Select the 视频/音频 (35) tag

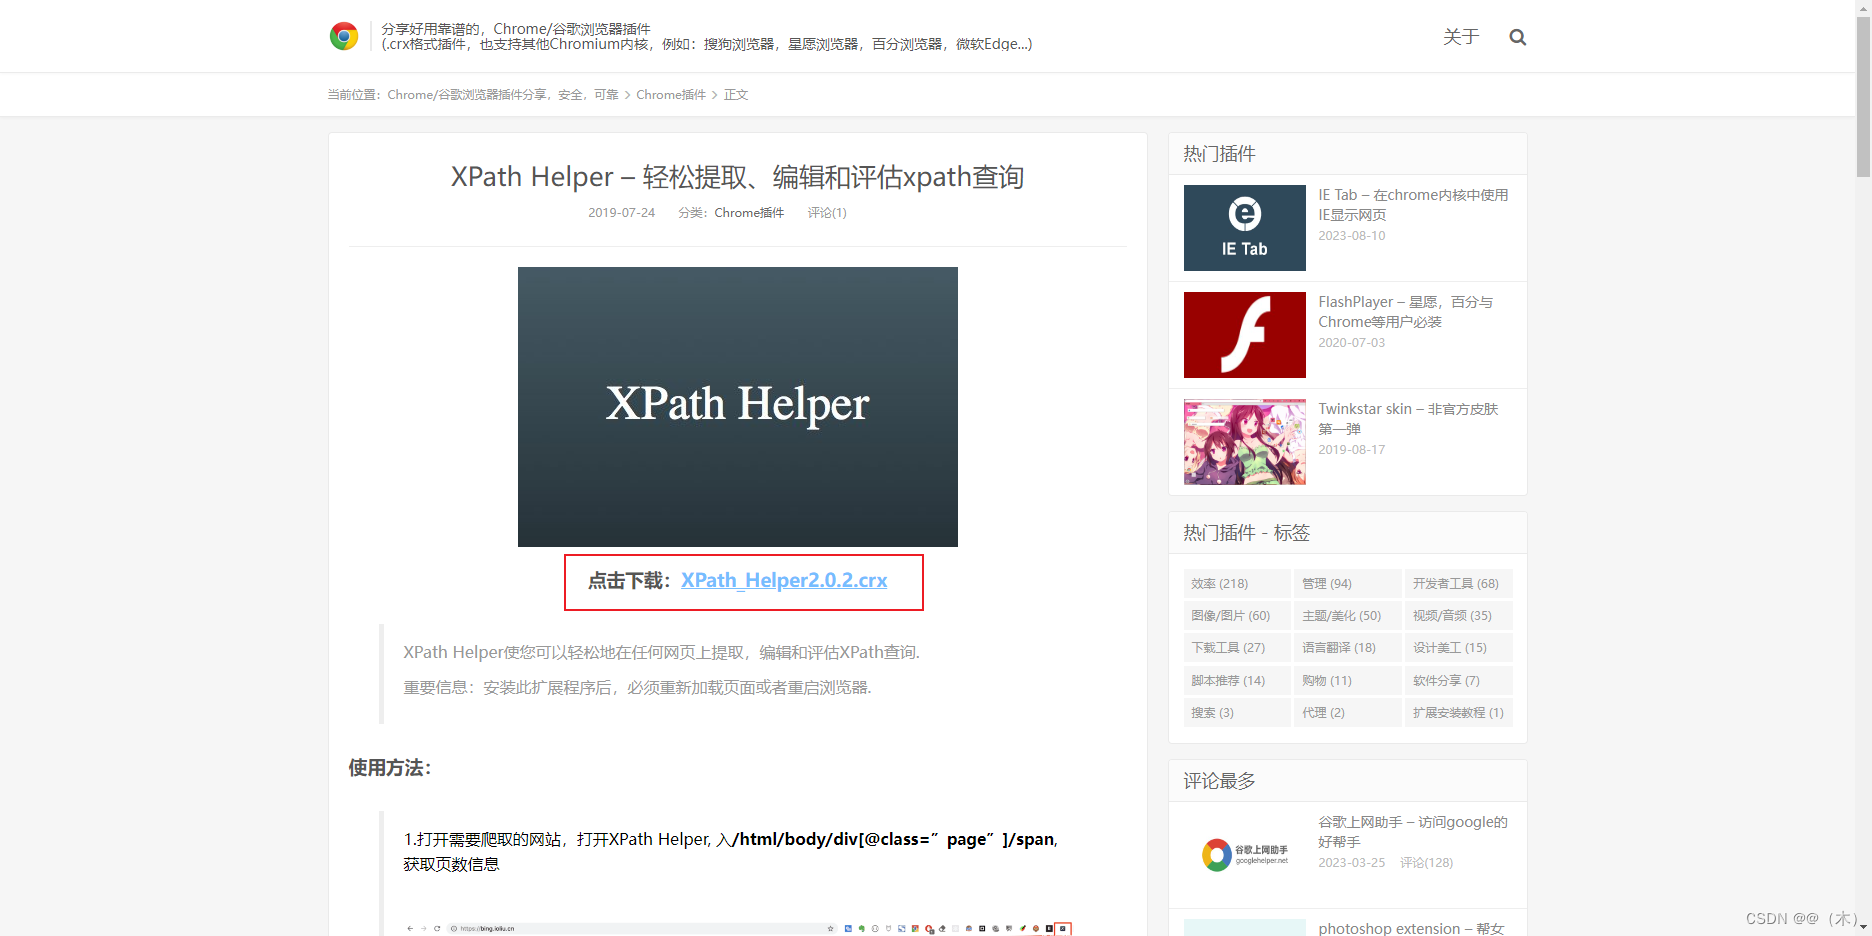pyautogui.click(x=1459, y=616)
